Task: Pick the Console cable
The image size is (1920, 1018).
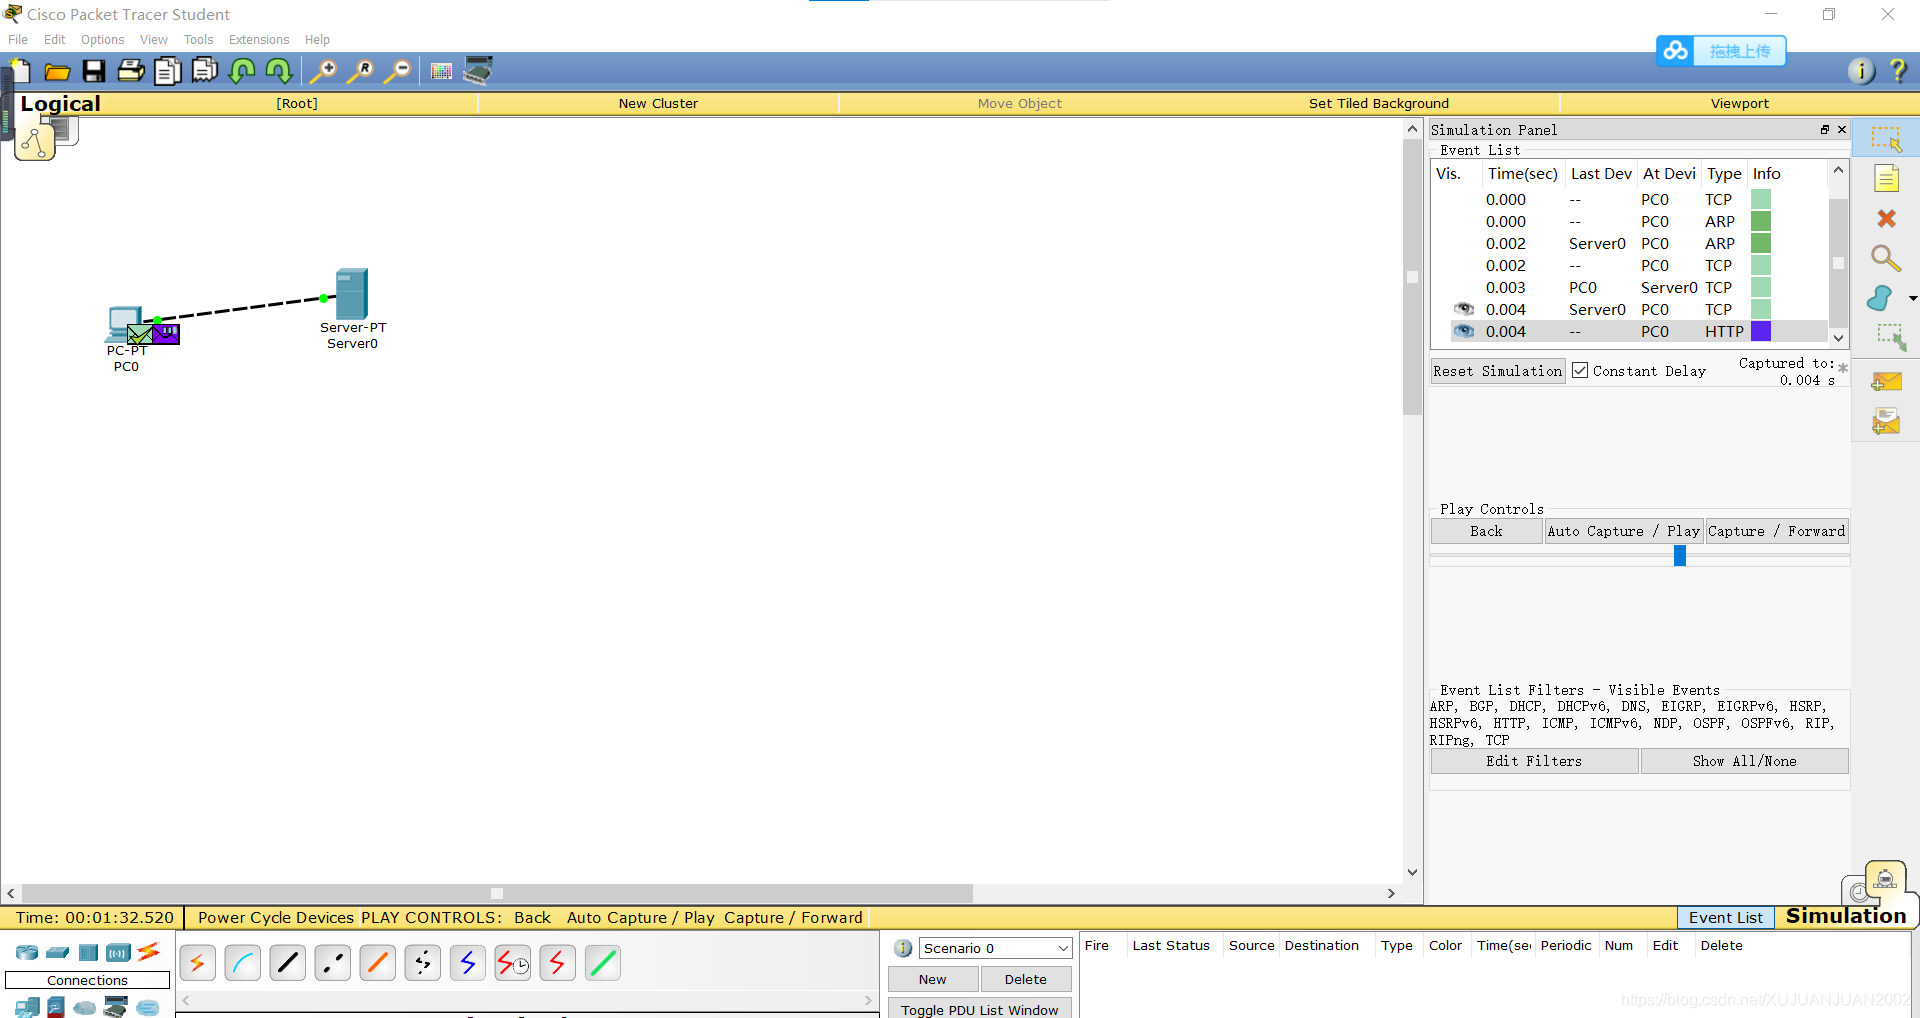Action: tap(243, 963)
